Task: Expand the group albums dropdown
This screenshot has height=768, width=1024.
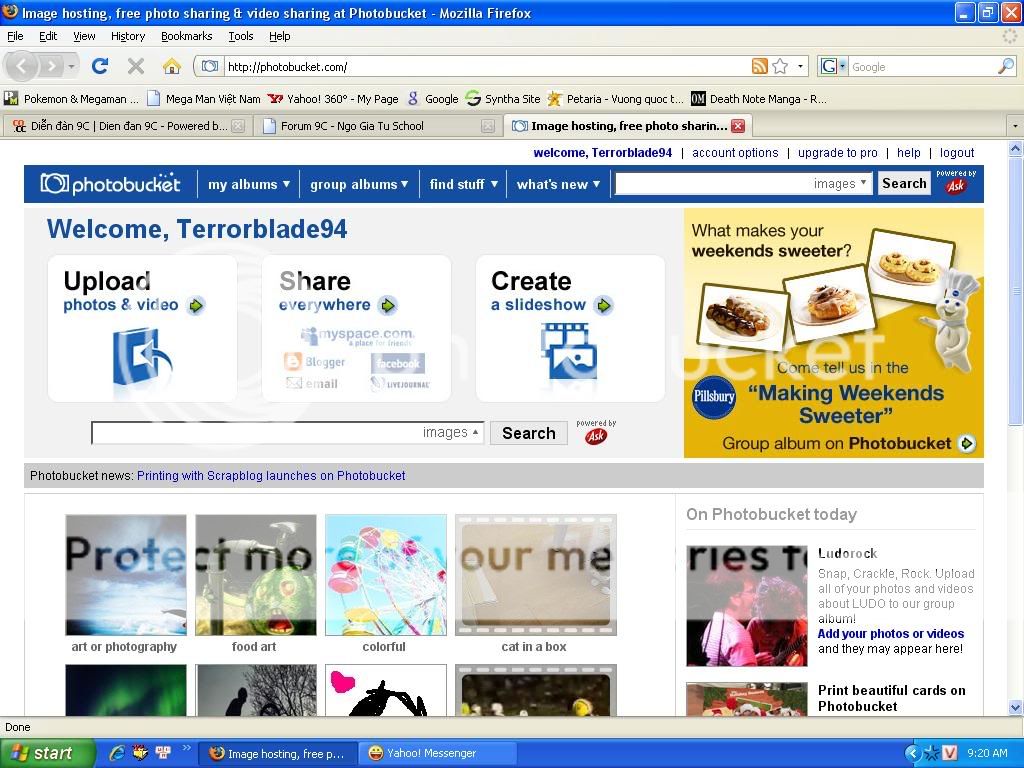Action: pyautogui.click(x=359, y=184)
